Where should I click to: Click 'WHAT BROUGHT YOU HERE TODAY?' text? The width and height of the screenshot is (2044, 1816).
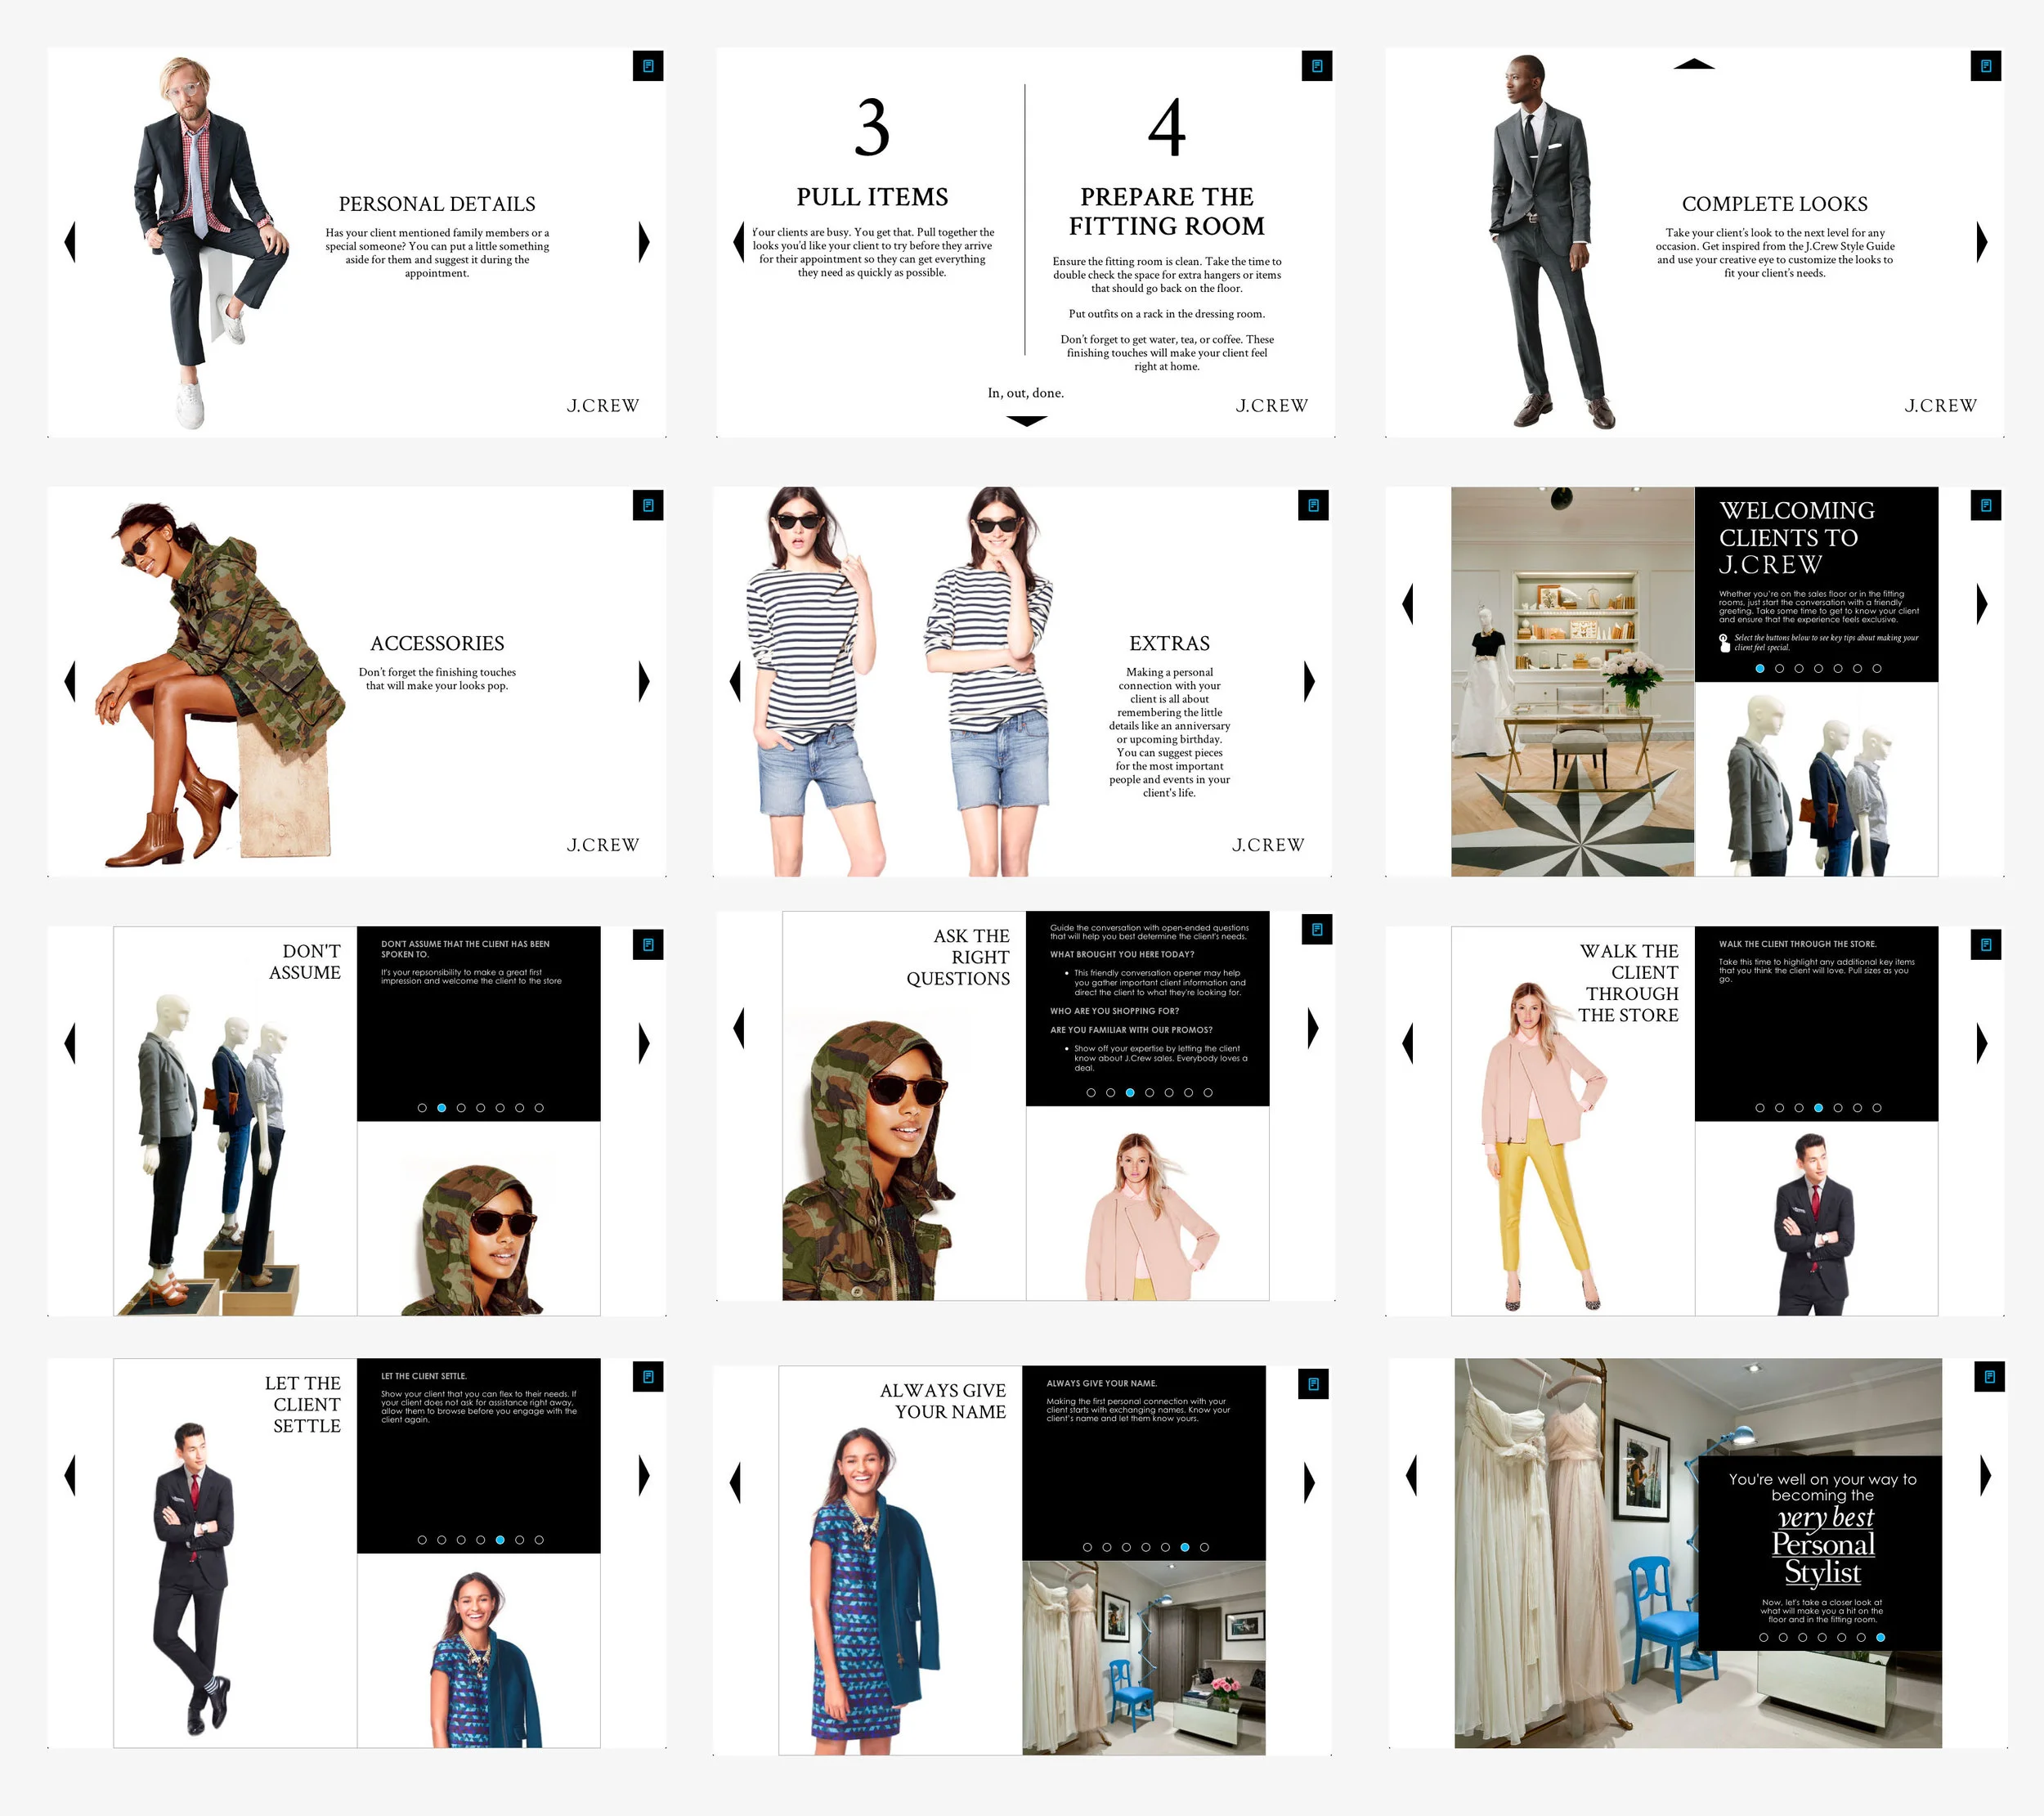pos(1122,954)
